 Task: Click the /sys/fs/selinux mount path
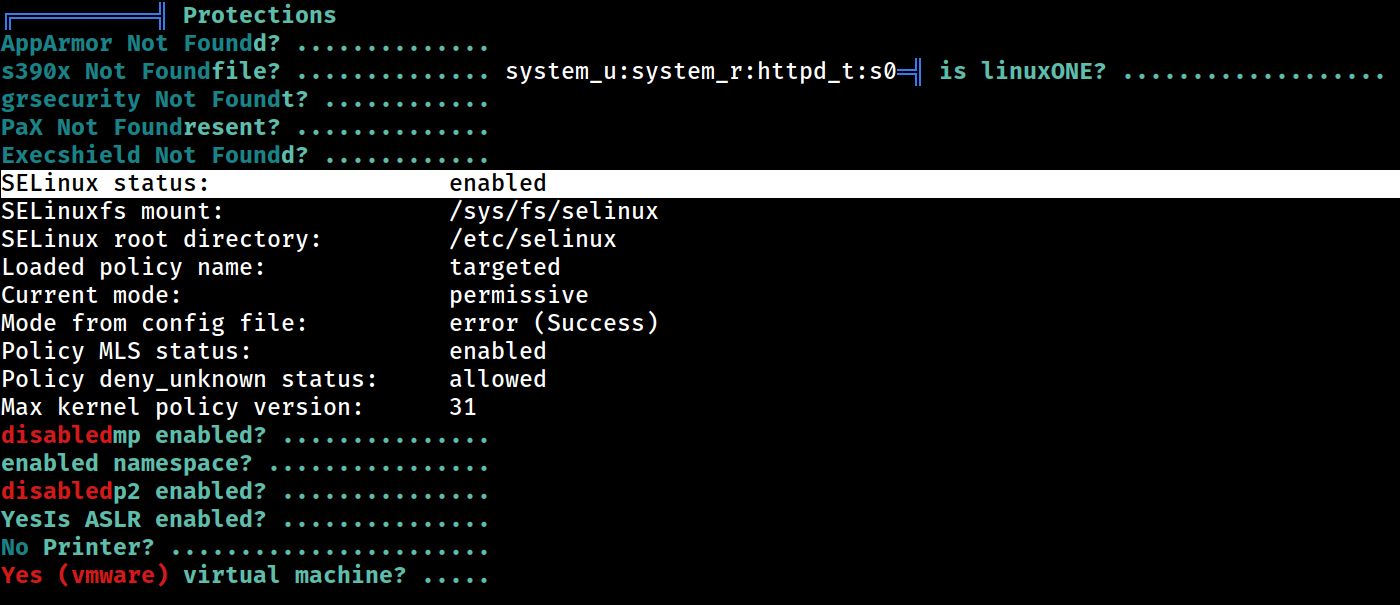[554, 211]
